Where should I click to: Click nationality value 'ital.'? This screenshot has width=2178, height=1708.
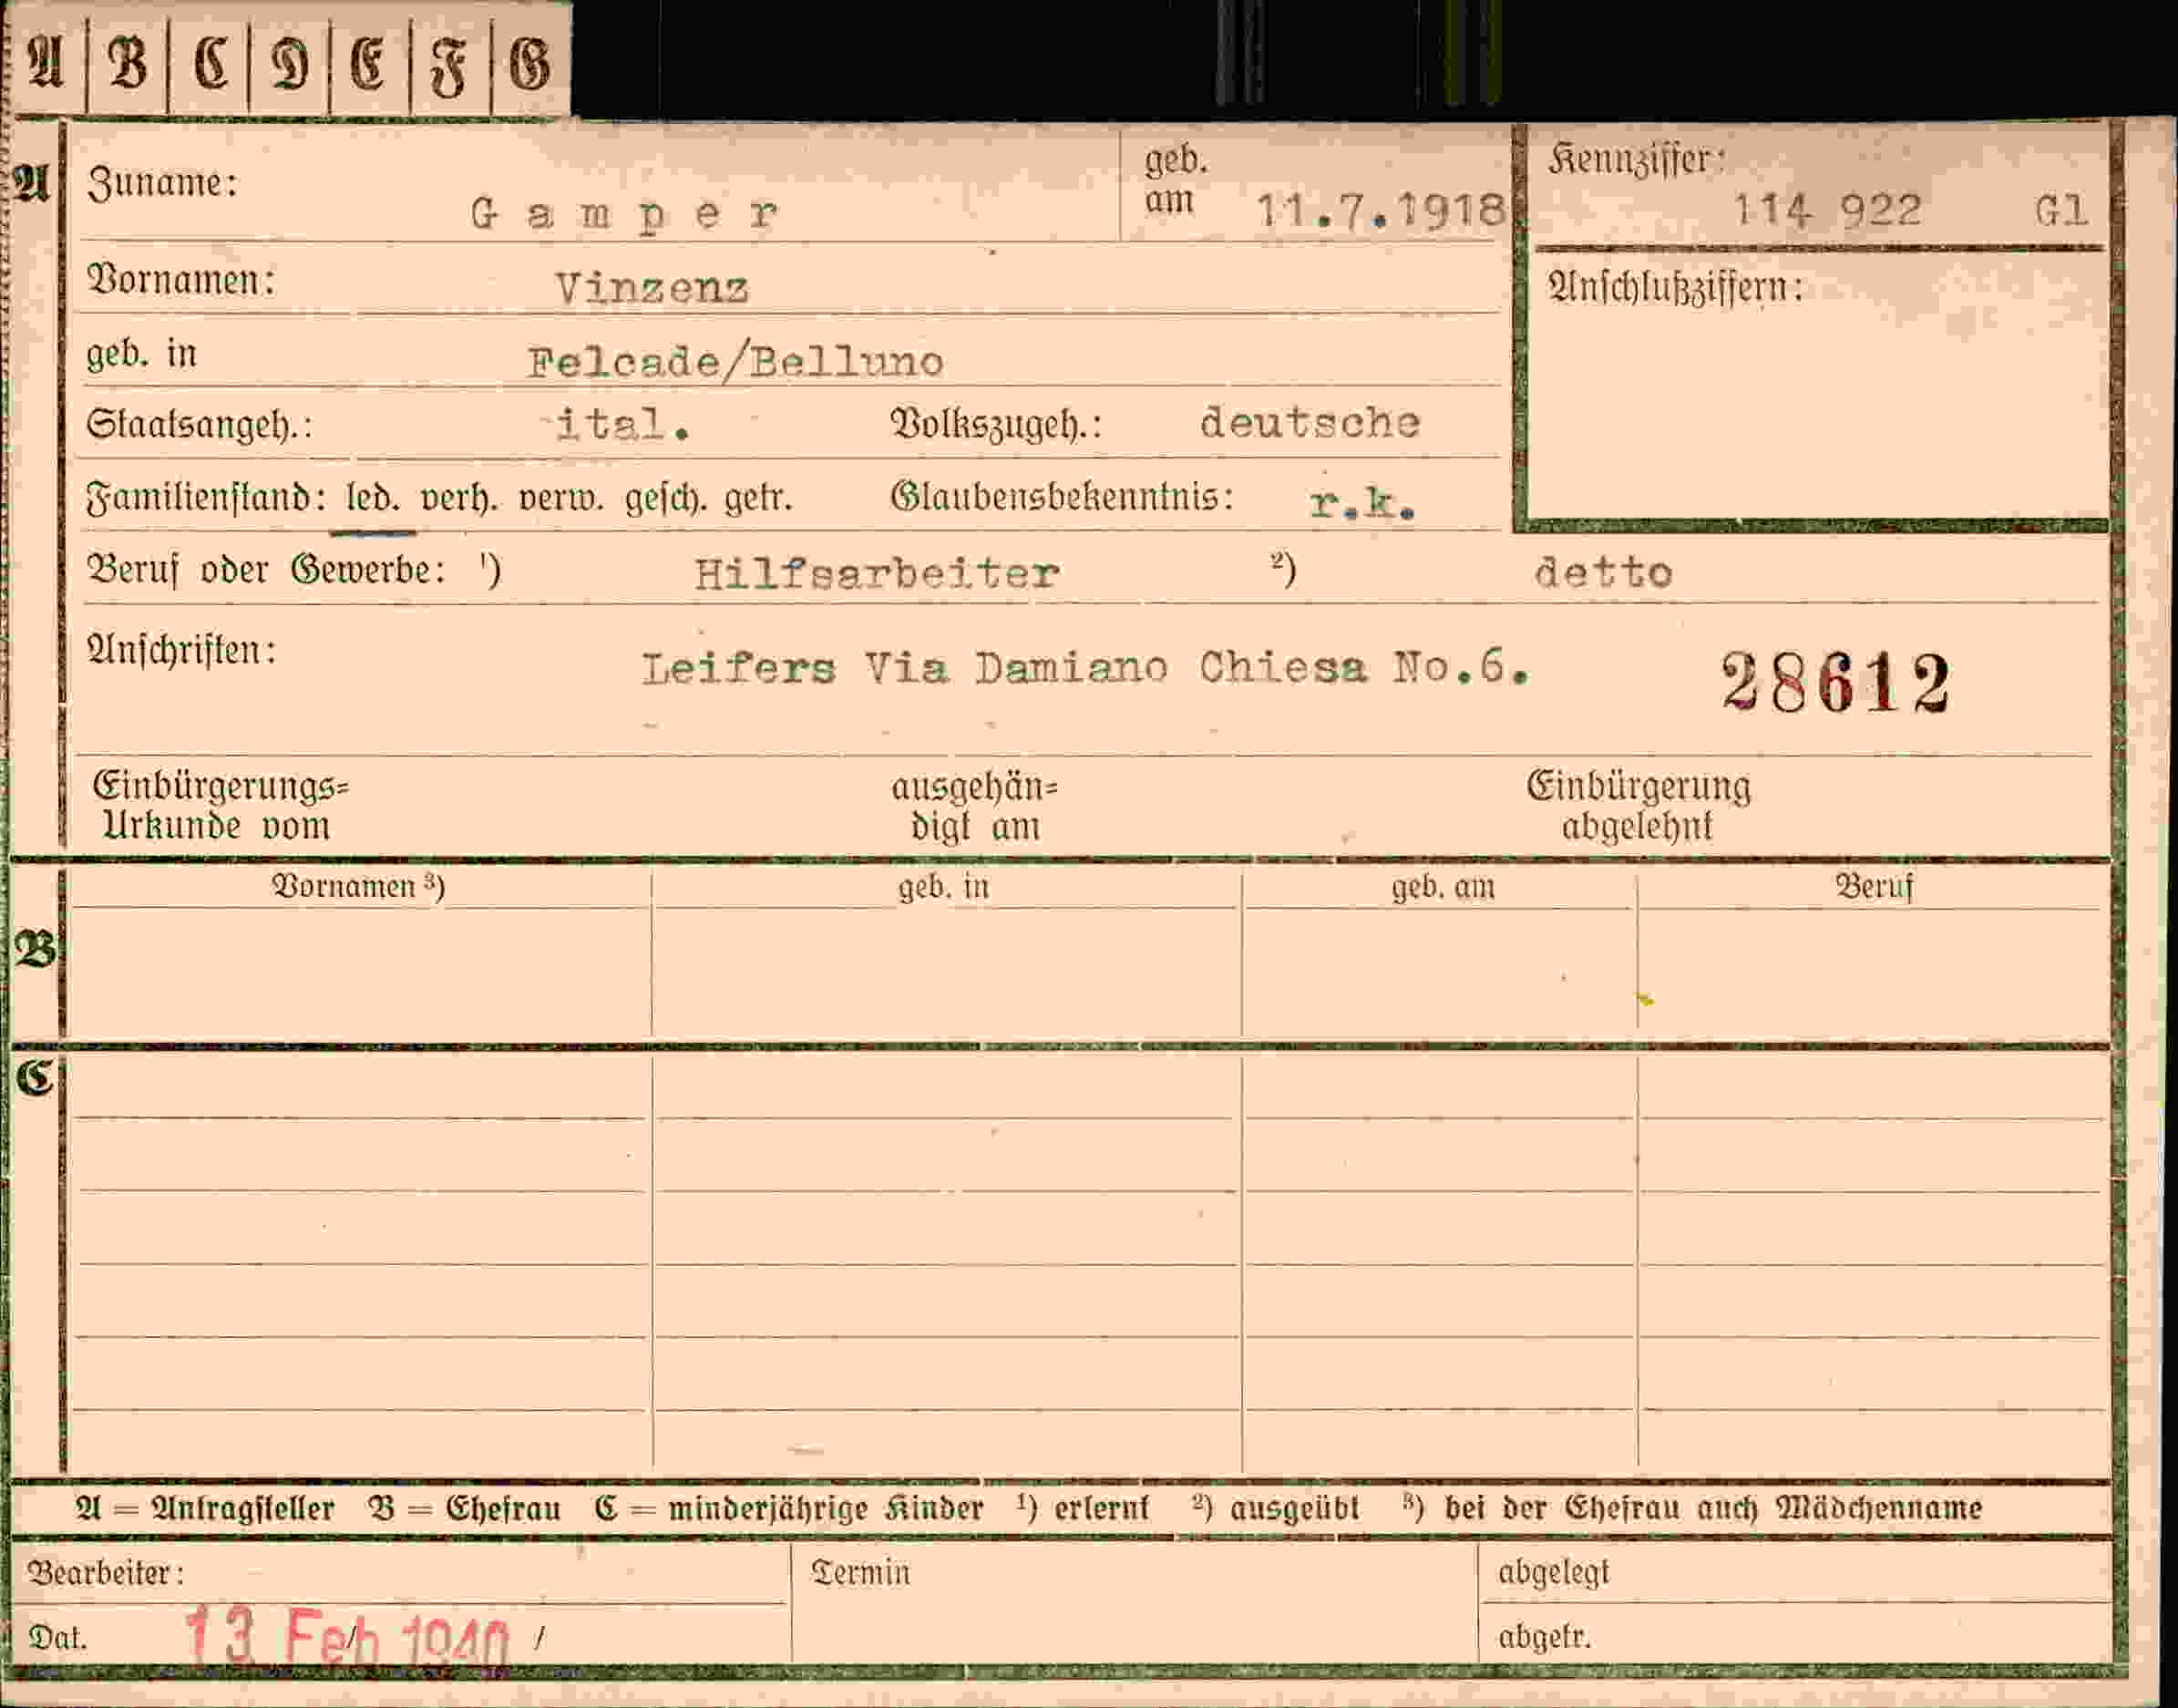[x=622, y=425]
